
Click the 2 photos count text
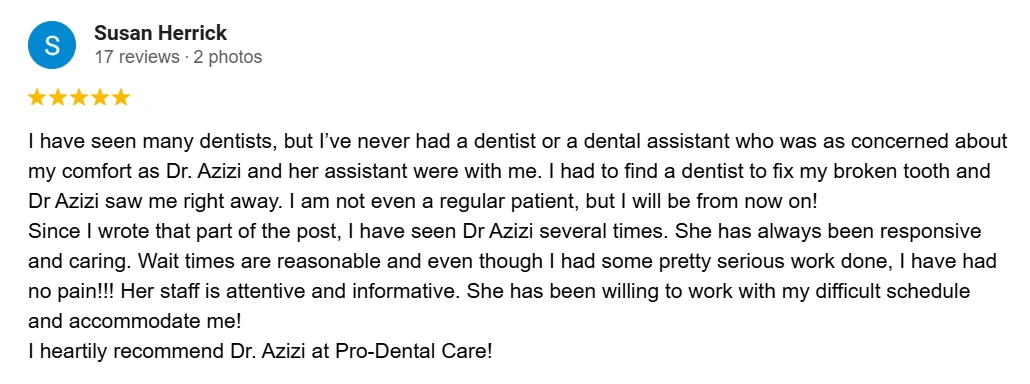(x=227, y=57)
